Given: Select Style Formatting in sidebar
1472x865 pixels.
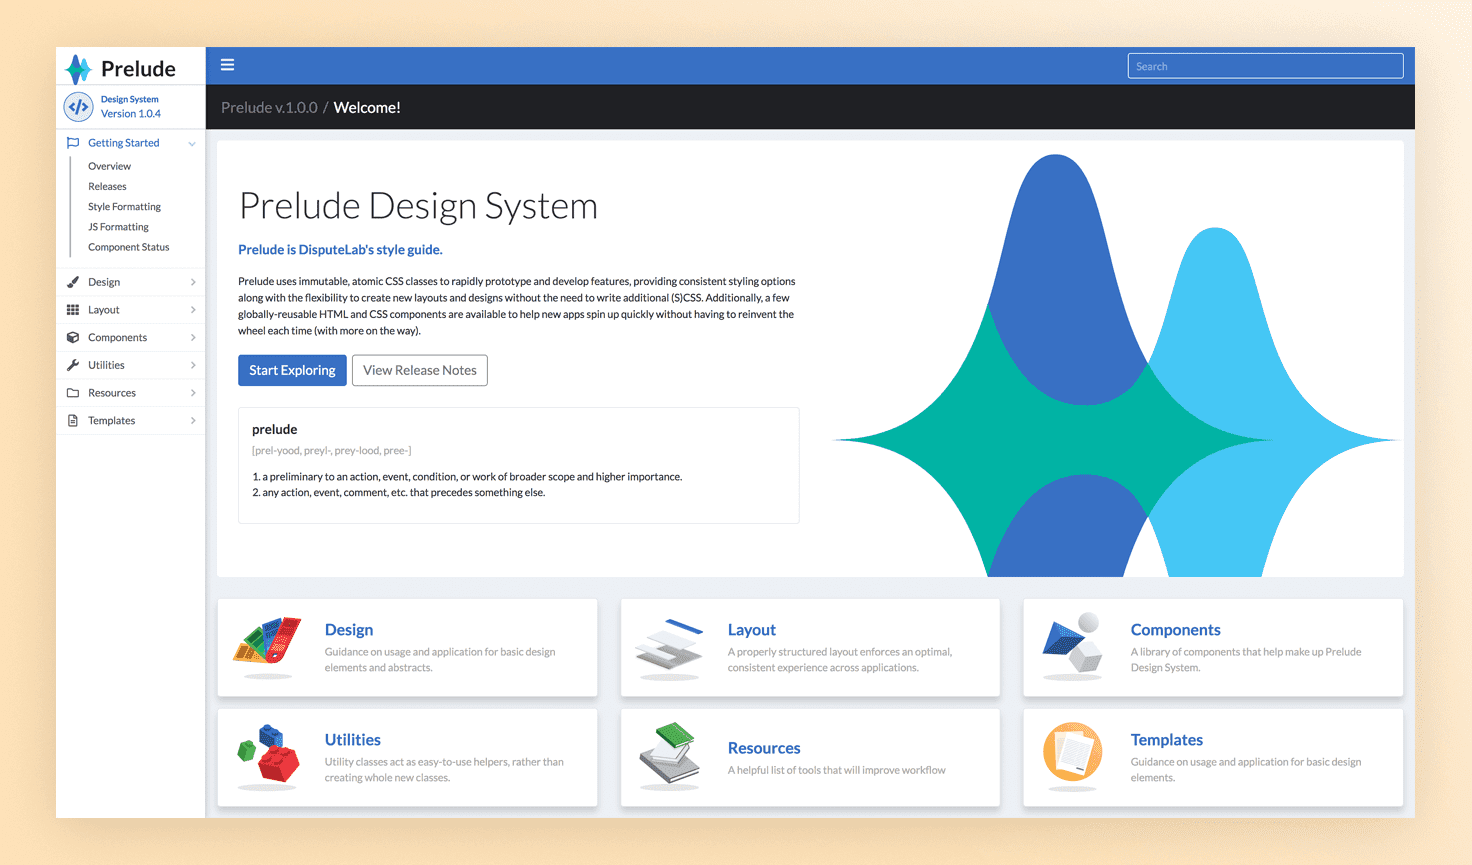Looking at the screenshot, I should 124,207.
